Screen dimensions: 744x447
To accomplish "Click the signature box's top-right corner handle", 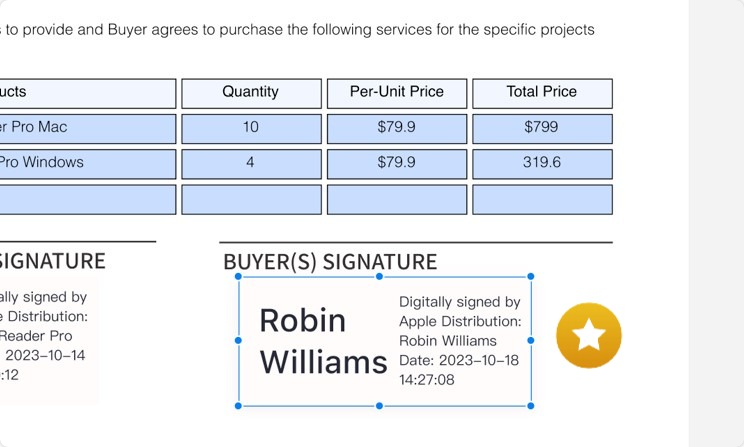I will point(531,276).
